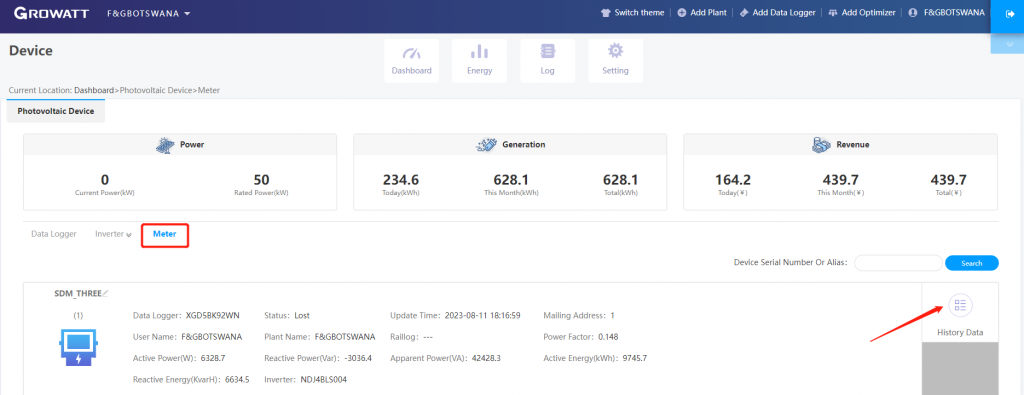This screenshot has width=1024, height=395.
Task: Click Power Factor value 0.148
Action: (607, 337)
